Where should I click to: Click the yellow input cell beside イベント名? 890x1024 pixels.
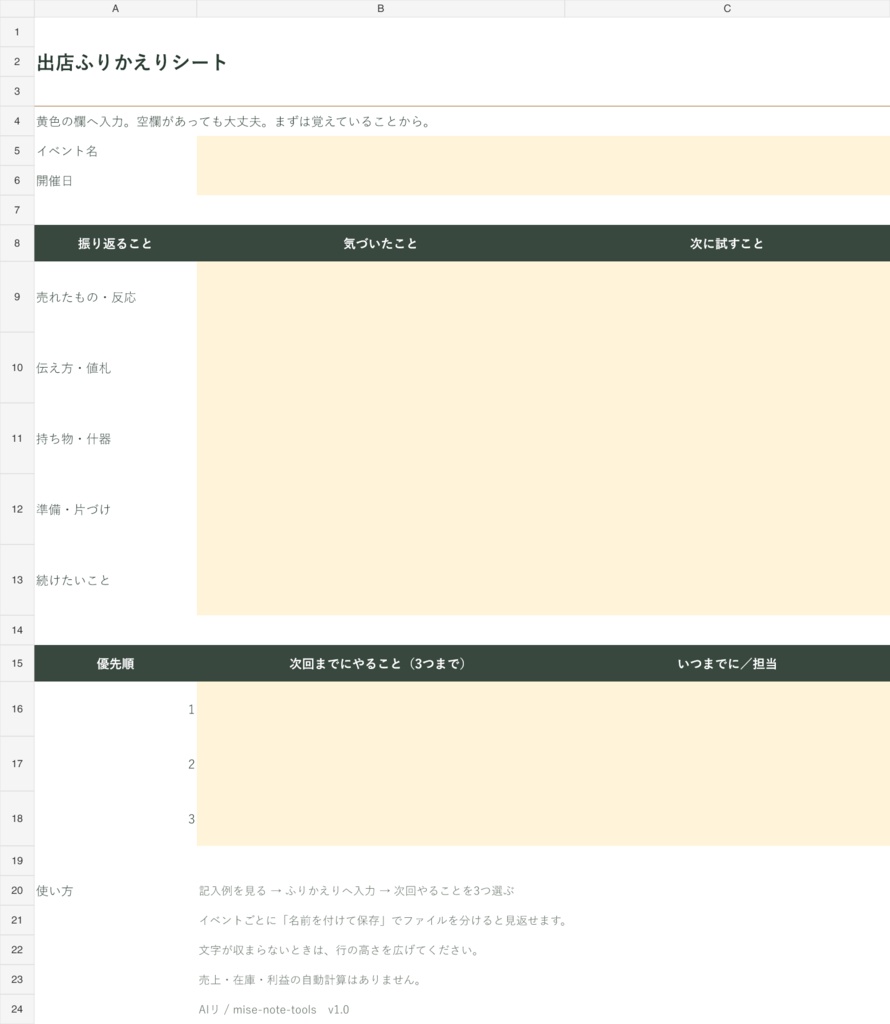543,151
